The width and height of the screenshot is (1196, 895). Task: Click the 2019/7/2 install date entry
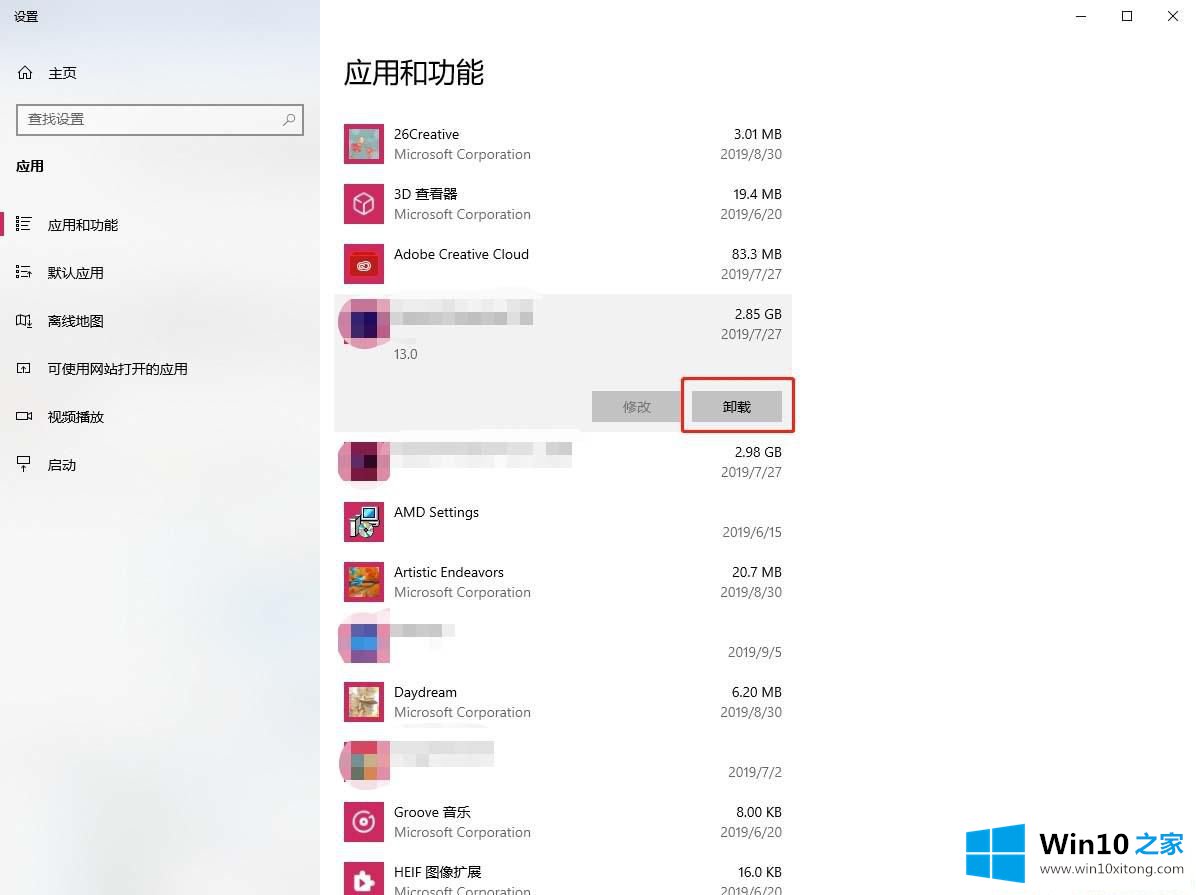755,772
